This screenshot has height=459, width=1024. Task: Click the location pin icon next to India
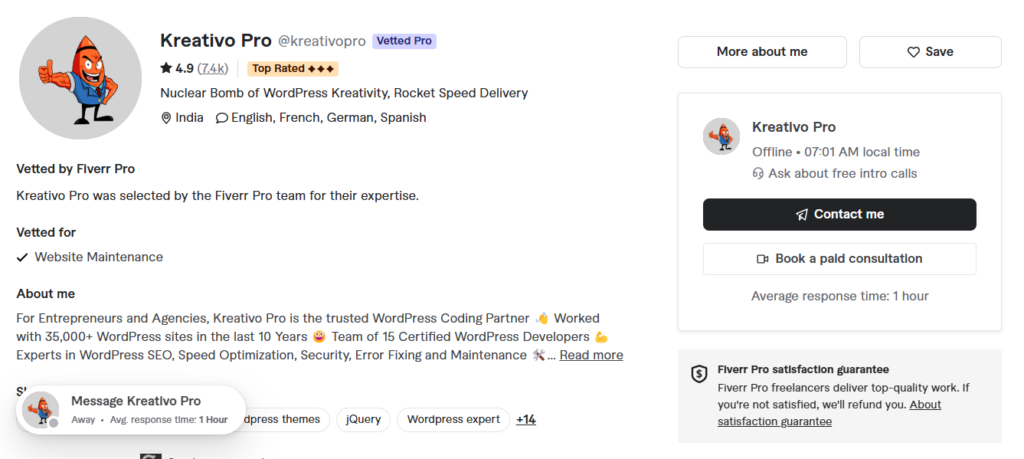(x=166, y=118)
